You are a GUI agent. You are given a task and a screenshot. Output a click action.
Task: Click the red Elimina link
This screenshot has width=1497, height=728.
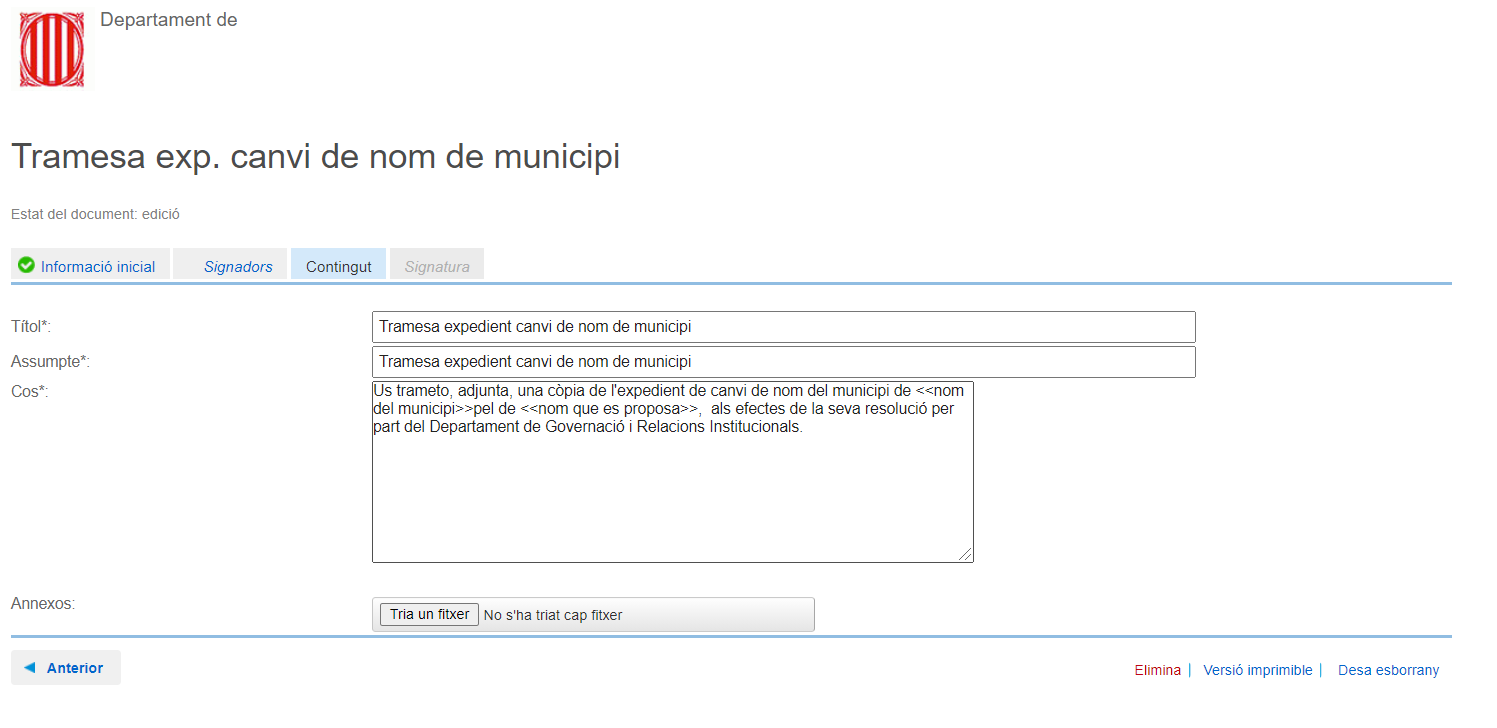click(x=1157, y=670)
